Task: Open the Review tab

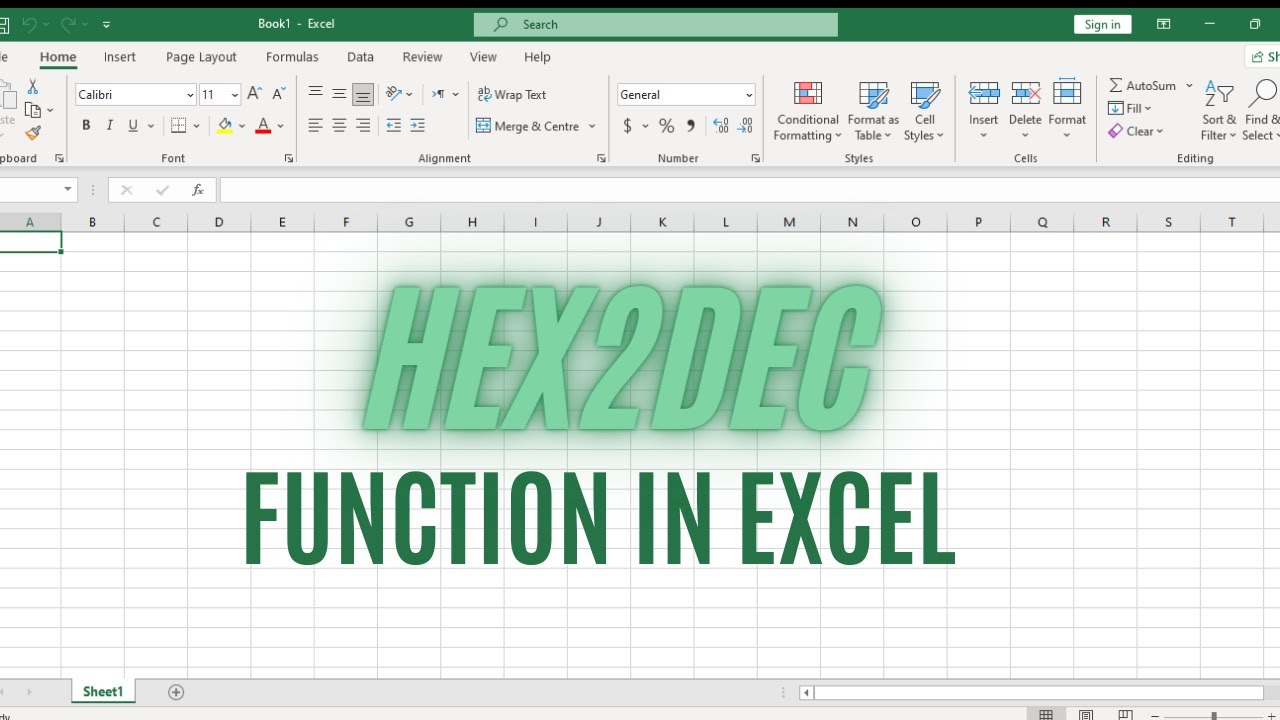Action: pyautogui.click(x=422, y=57)
